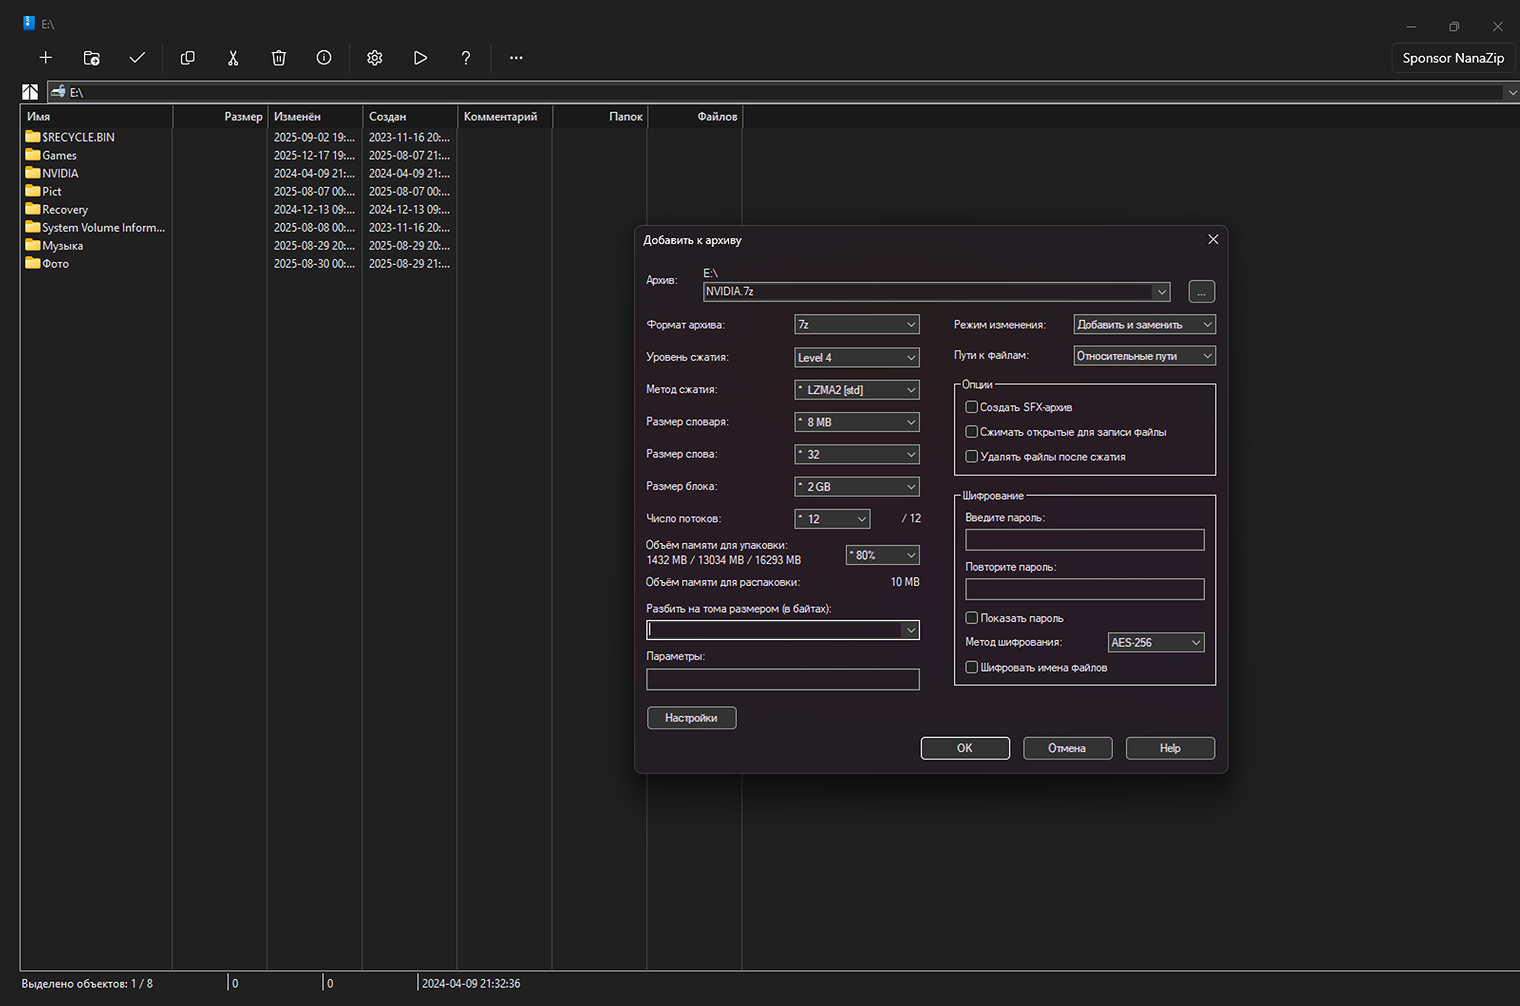
Task: Check Удалять файлы после сжатия option
Action: pyautogui.click(x=971, y=457)
